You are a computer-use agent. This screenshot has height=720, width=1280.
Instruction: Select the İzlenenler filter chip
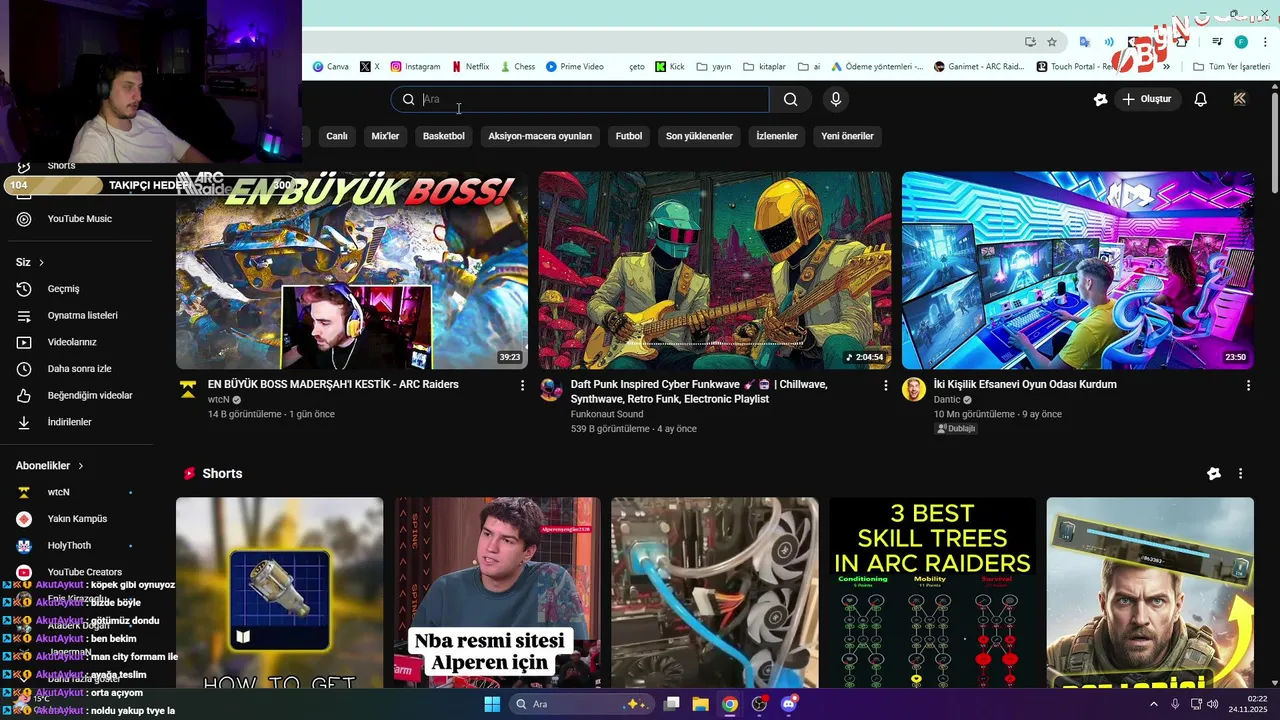tap(777, 136)
